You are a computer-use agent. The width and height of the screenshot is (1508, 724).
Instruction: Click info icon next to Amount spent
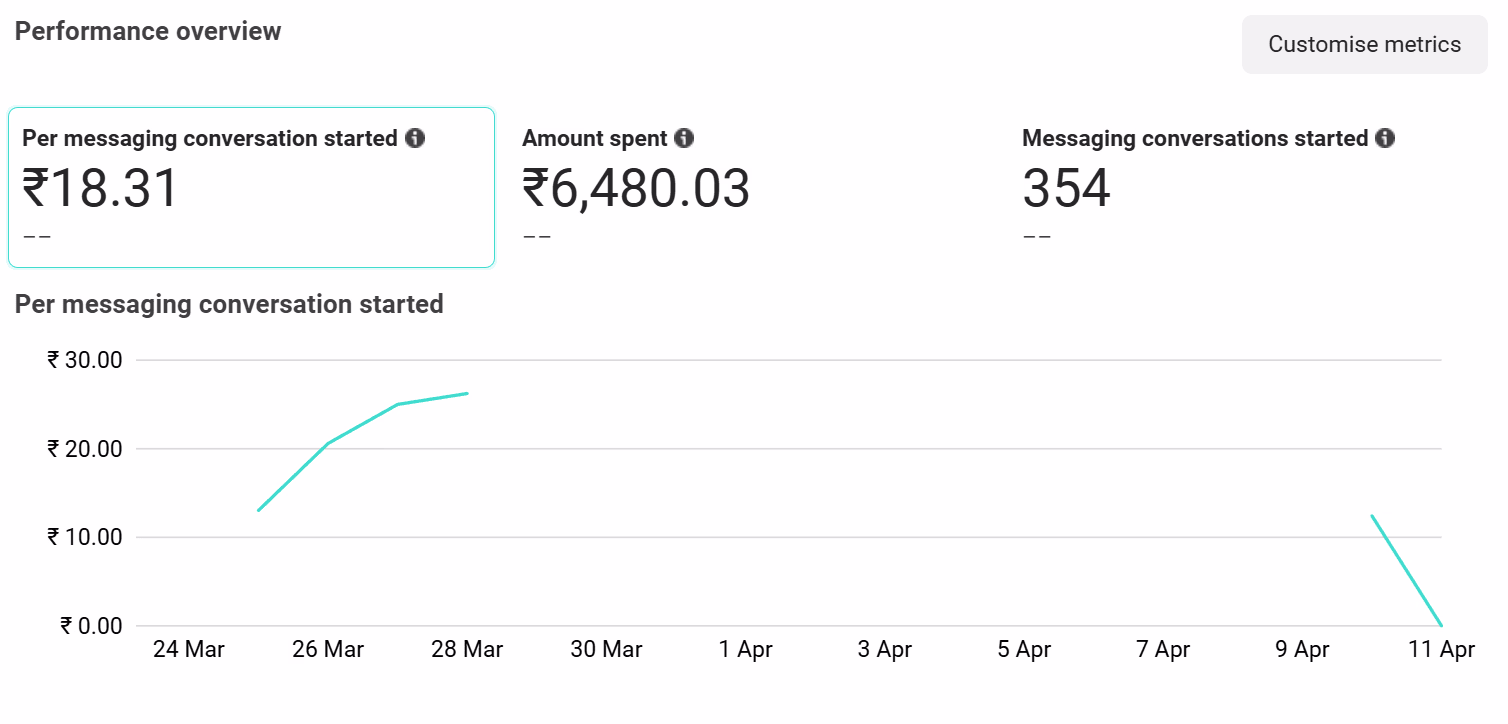pos(684,138)
